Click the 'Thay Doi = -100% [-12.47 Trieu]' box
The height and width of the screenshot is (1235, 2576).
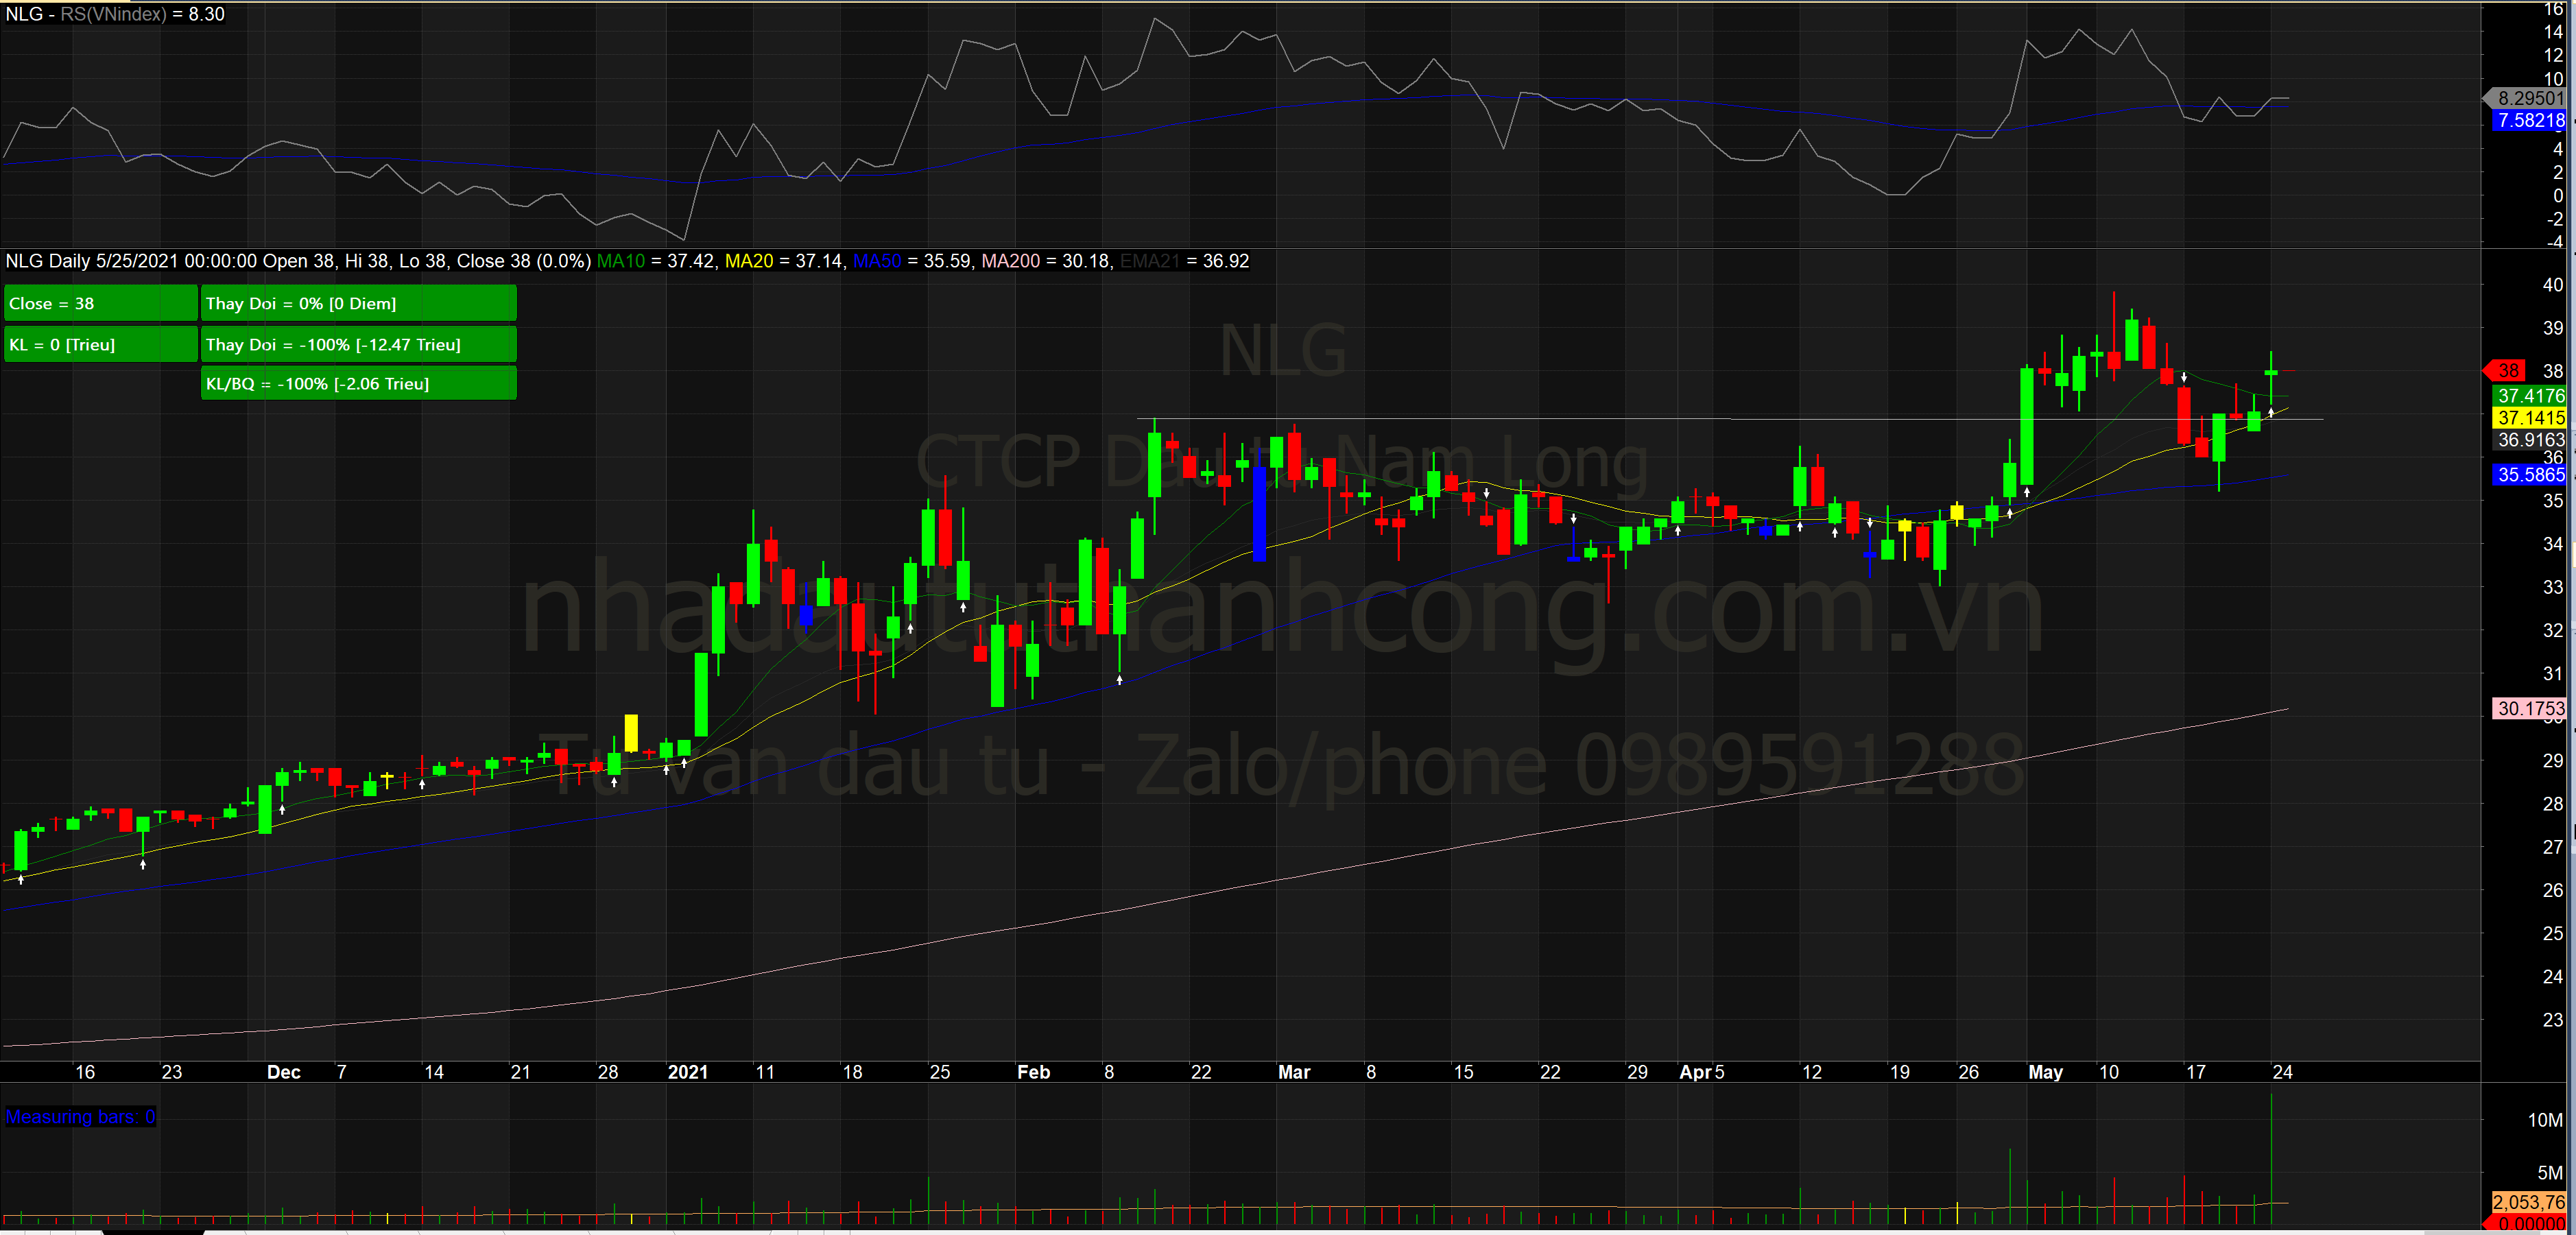358,345
